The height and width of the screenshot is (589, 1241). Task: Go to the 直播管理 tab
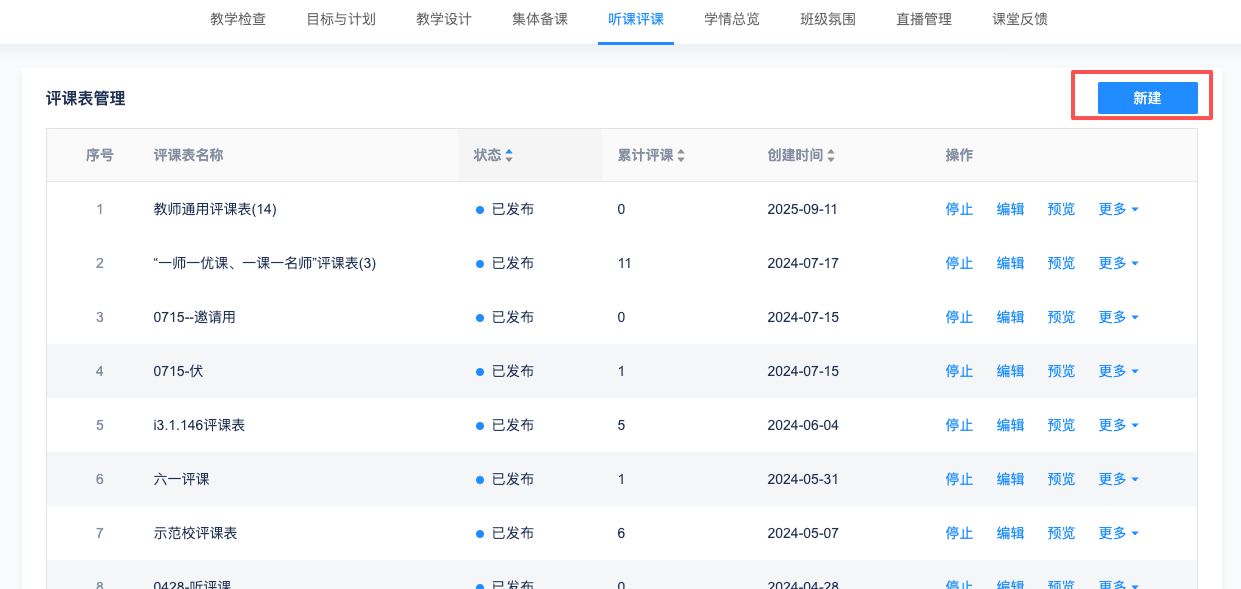924,19
